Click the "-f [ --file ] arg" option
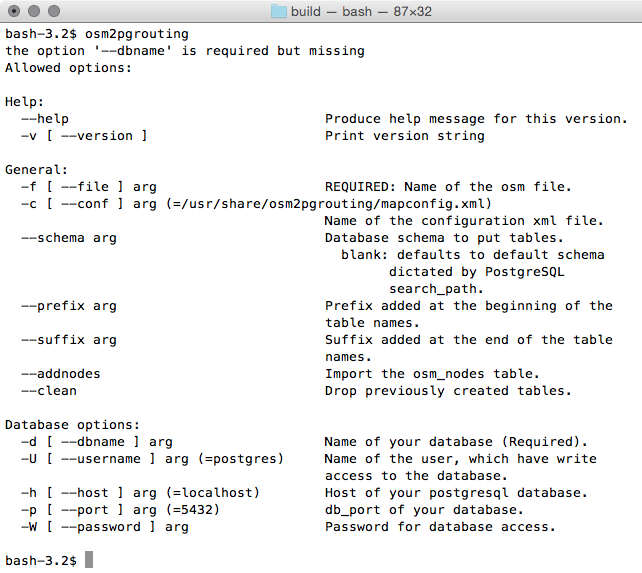Image resolution: width=642 pixels, height=573 pixels. tap(89, 186)
